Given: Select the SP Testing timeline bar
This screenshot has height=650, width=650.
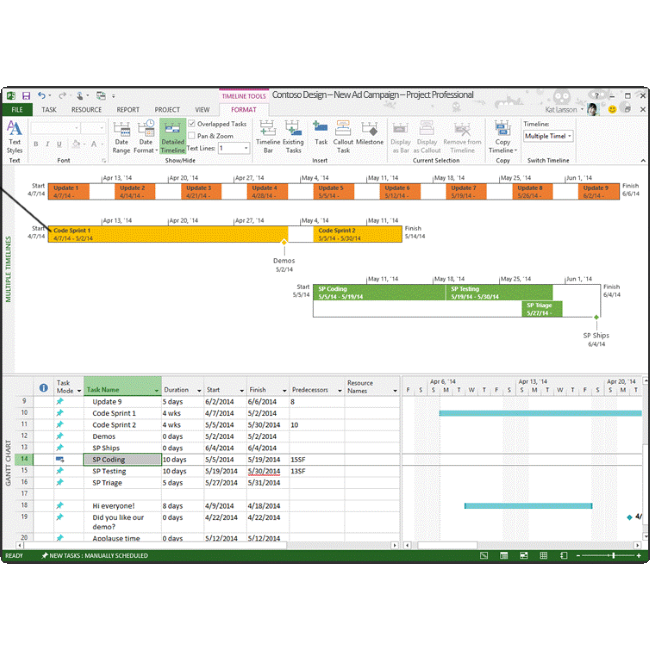Looking at the screenshot, I should (x=499, y=293).
